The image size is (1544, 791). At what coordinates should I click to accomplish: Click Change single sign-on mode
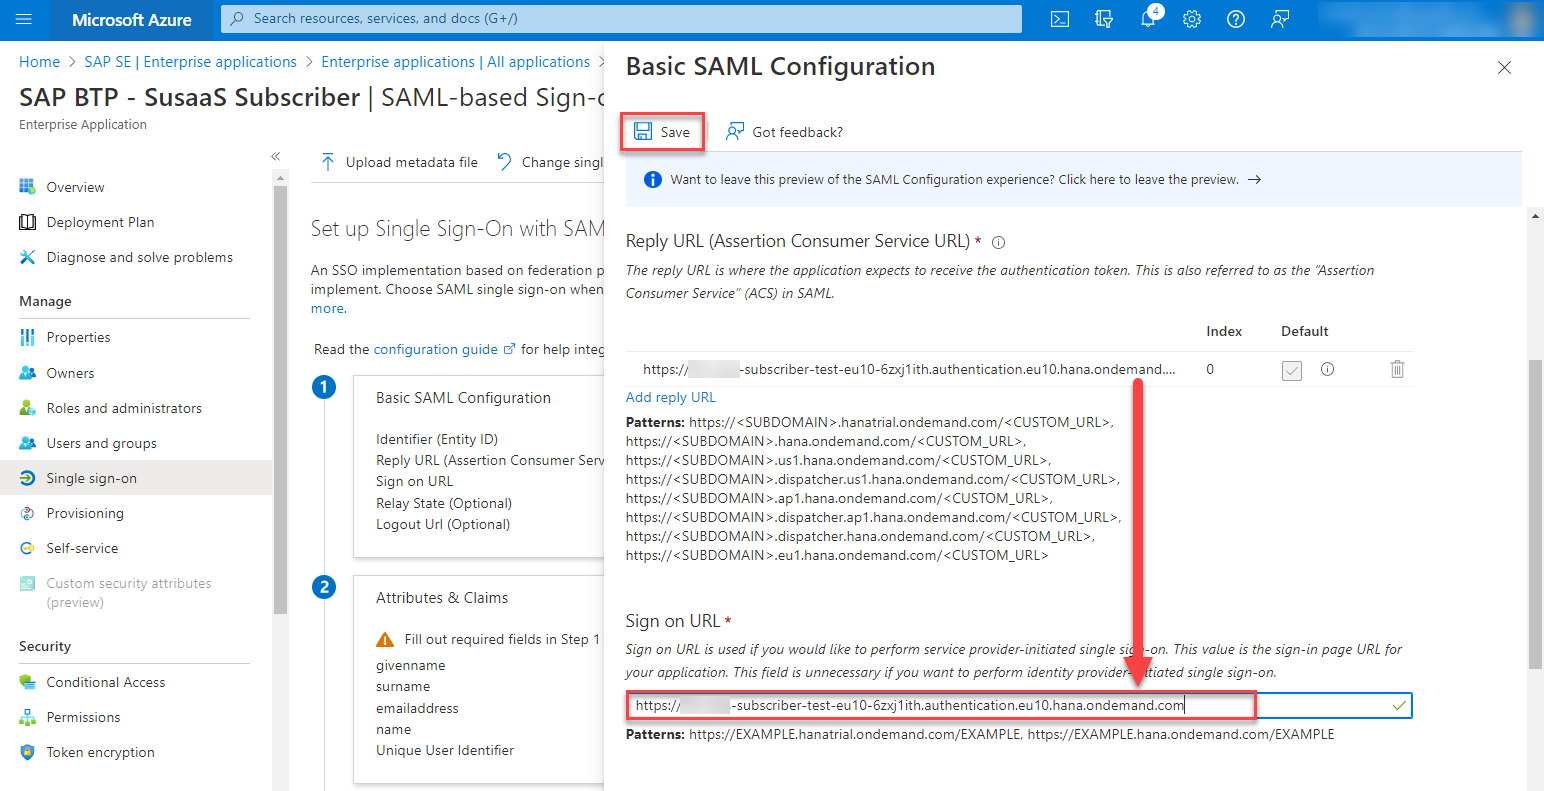tap(550, 162)
